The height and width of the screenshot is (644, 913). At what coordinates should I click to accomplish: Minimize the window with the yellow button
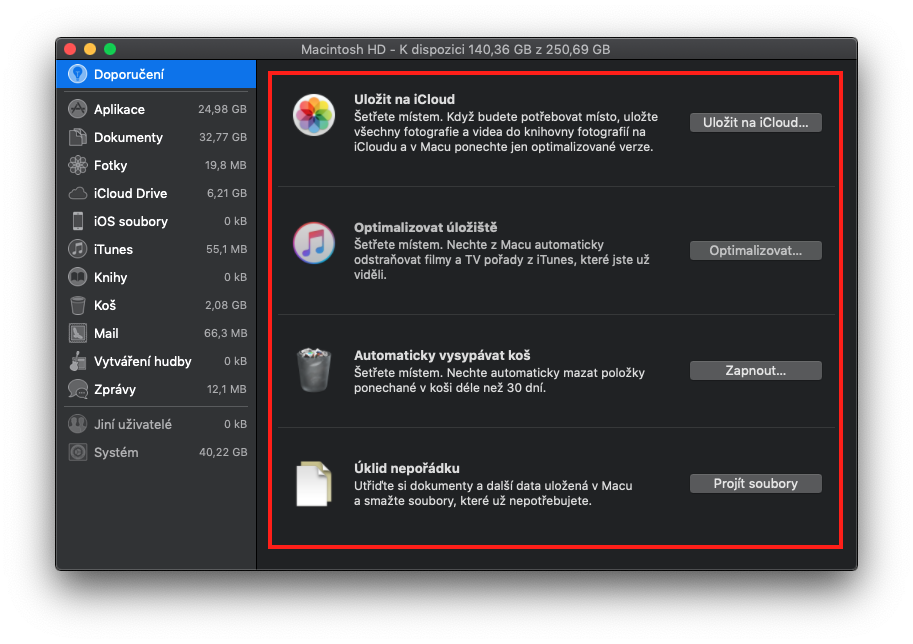click(x=90, y=49)
